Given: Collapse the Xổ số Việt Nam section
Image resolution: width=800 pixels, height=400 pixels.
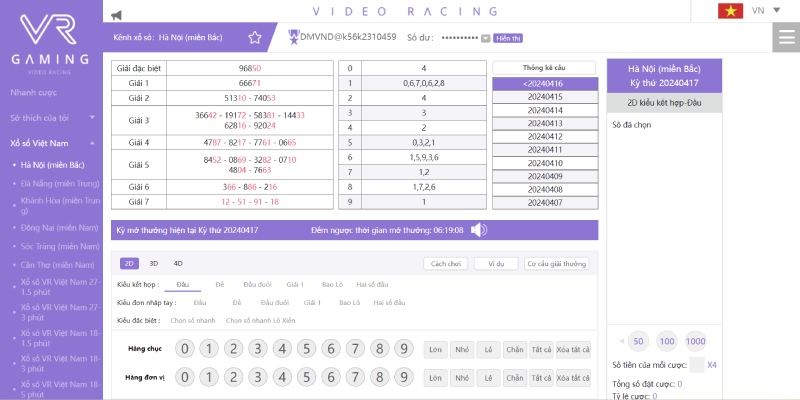Looking at the screenshot, I should click(92, 143).
